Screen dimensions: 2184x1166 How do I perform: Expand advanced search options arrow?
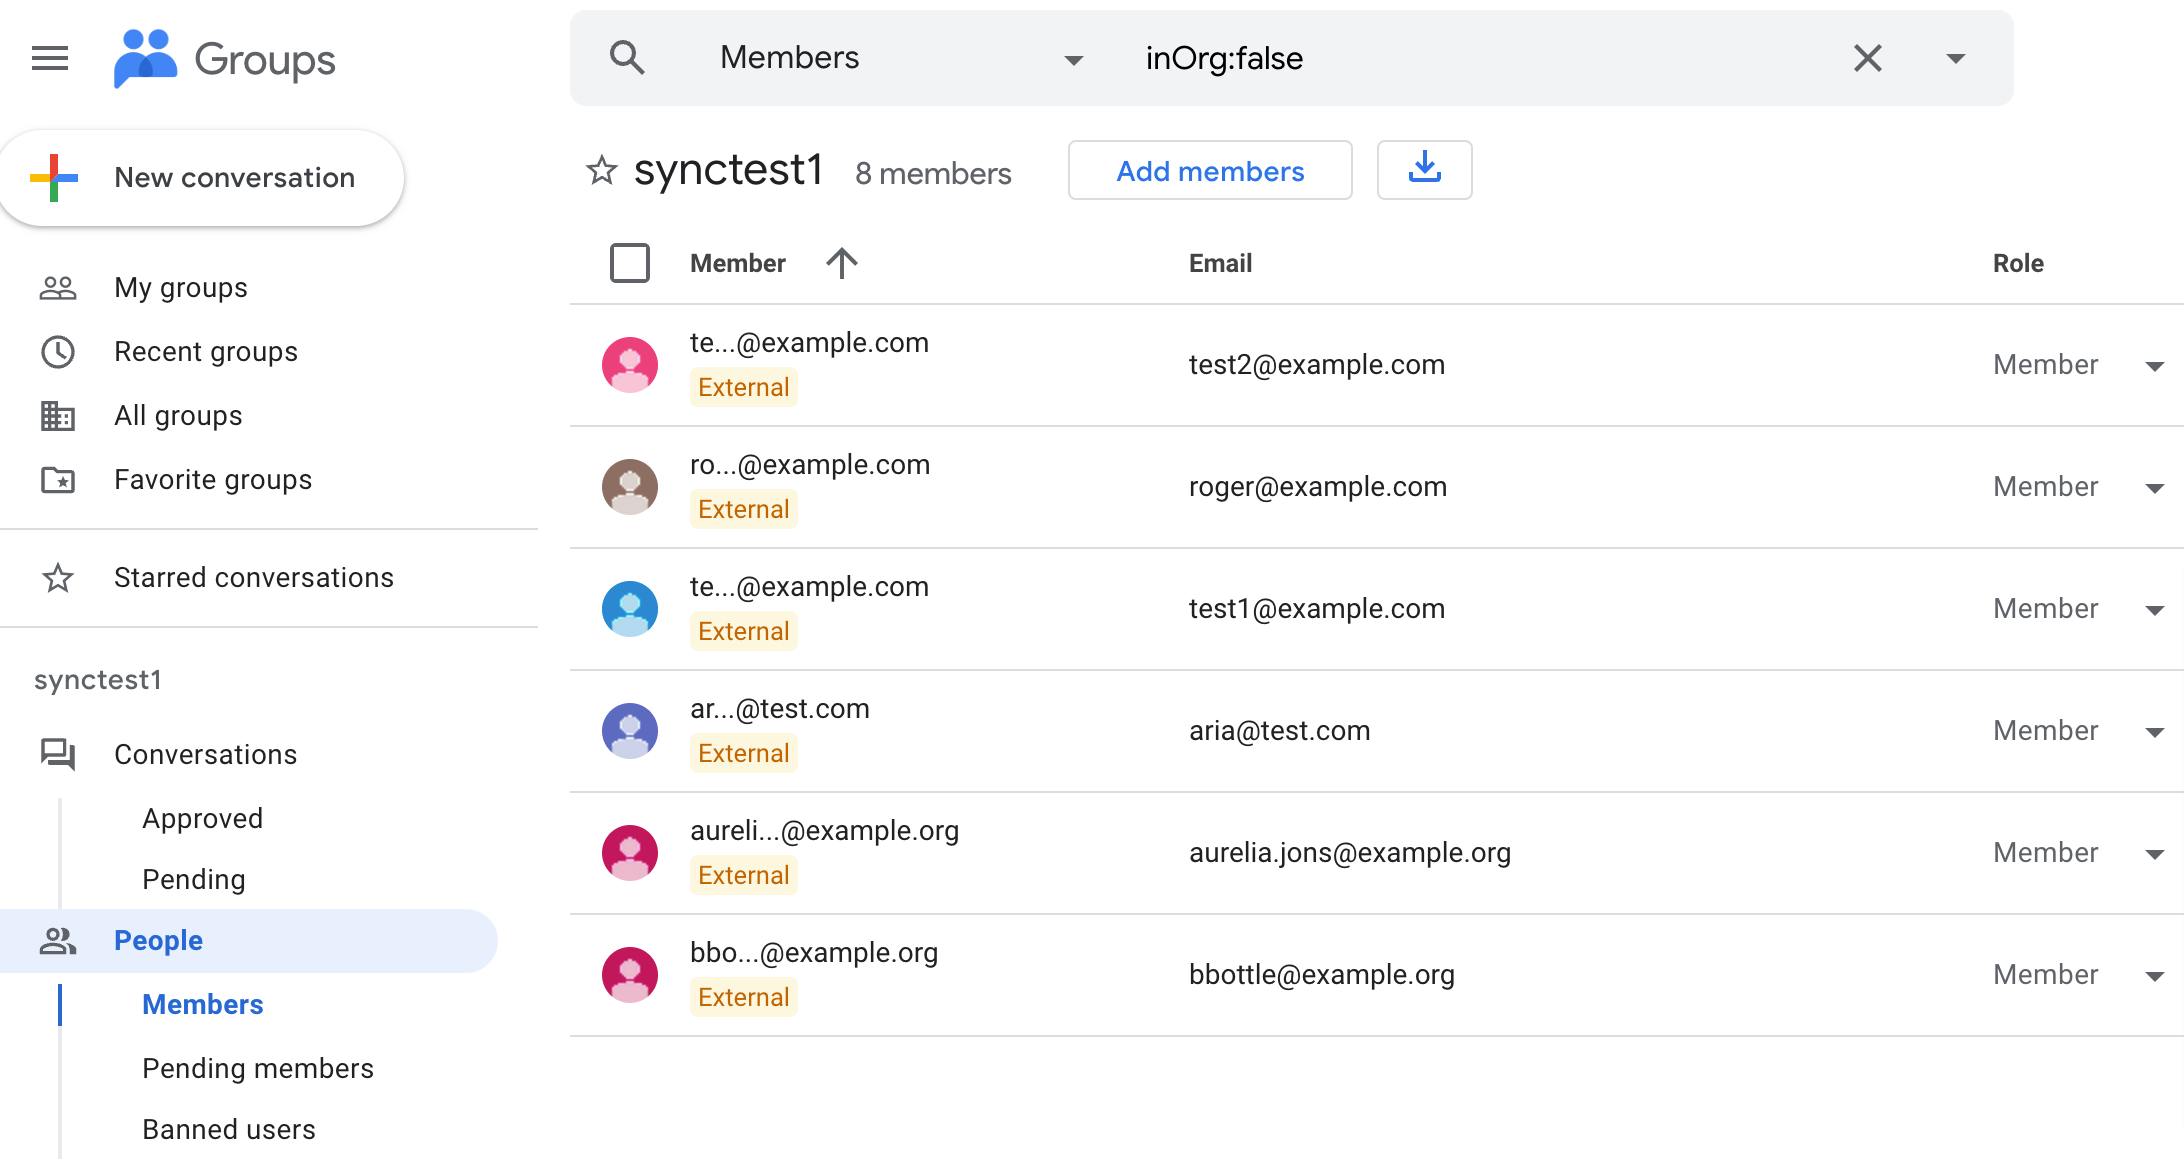1955,58
